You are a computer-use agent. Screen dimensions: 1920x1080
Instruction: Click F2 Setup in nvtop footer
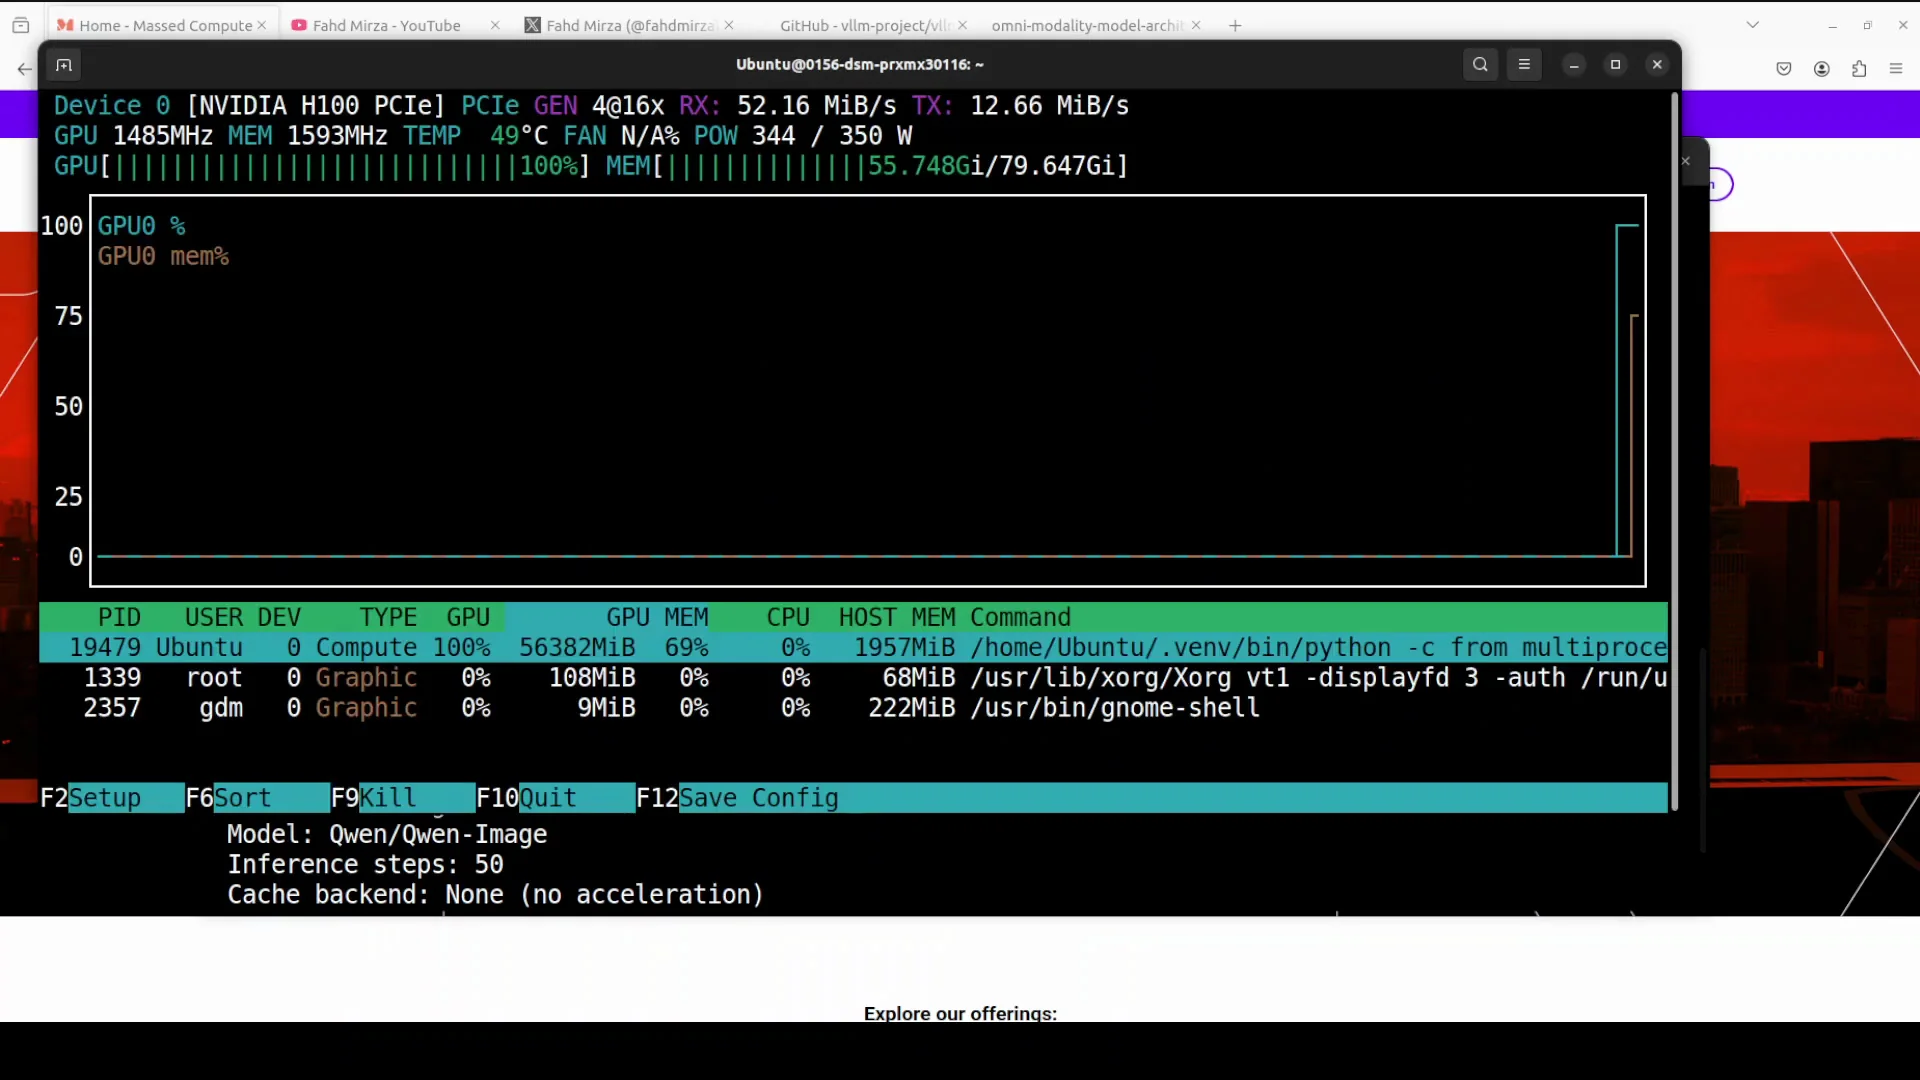click(x=104, y=798)
